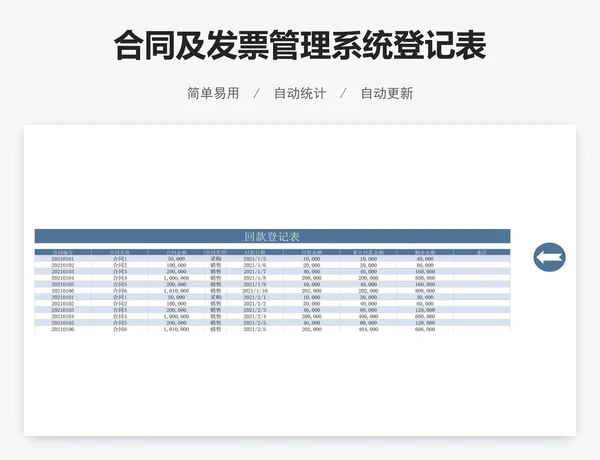Select the payment date cell 2021/2/5

(255, 323)
